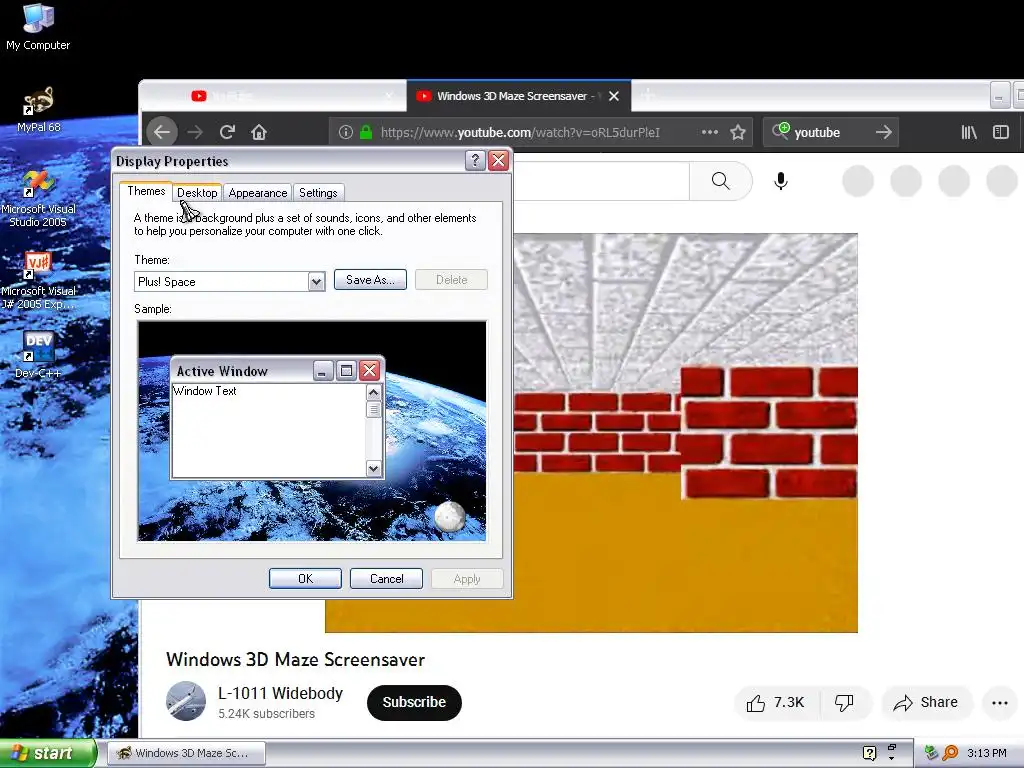Toggle the browser sidebar icon
The height and width of the screenshot is (768, 1024).
click(1000, 133)
